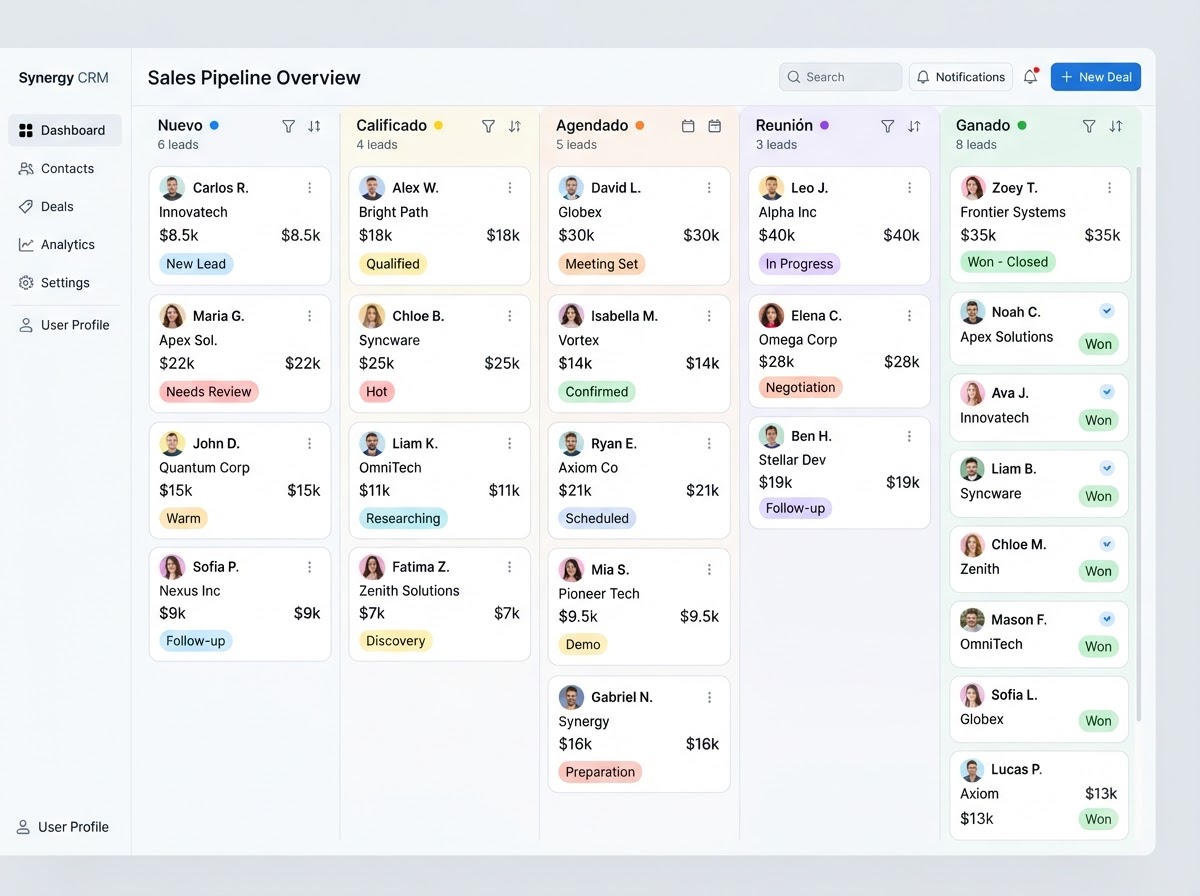Click 'Pioneer Tech' company name

[599, 594]
